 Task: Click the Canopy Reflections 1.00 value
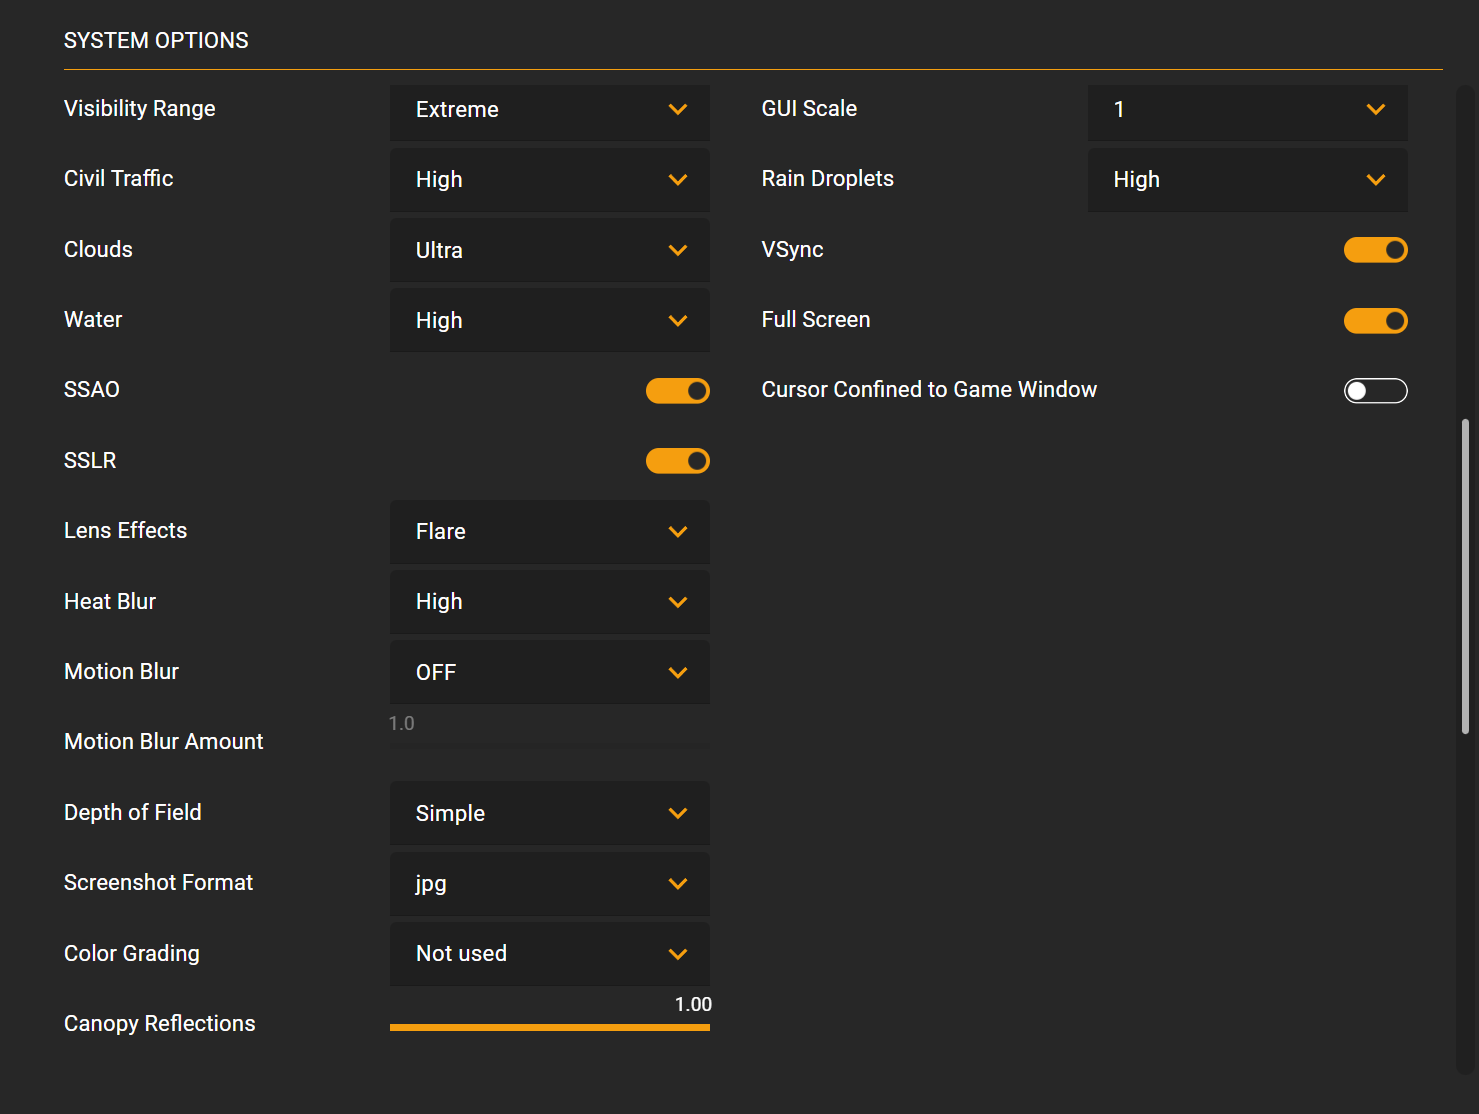click(693, 1005)
